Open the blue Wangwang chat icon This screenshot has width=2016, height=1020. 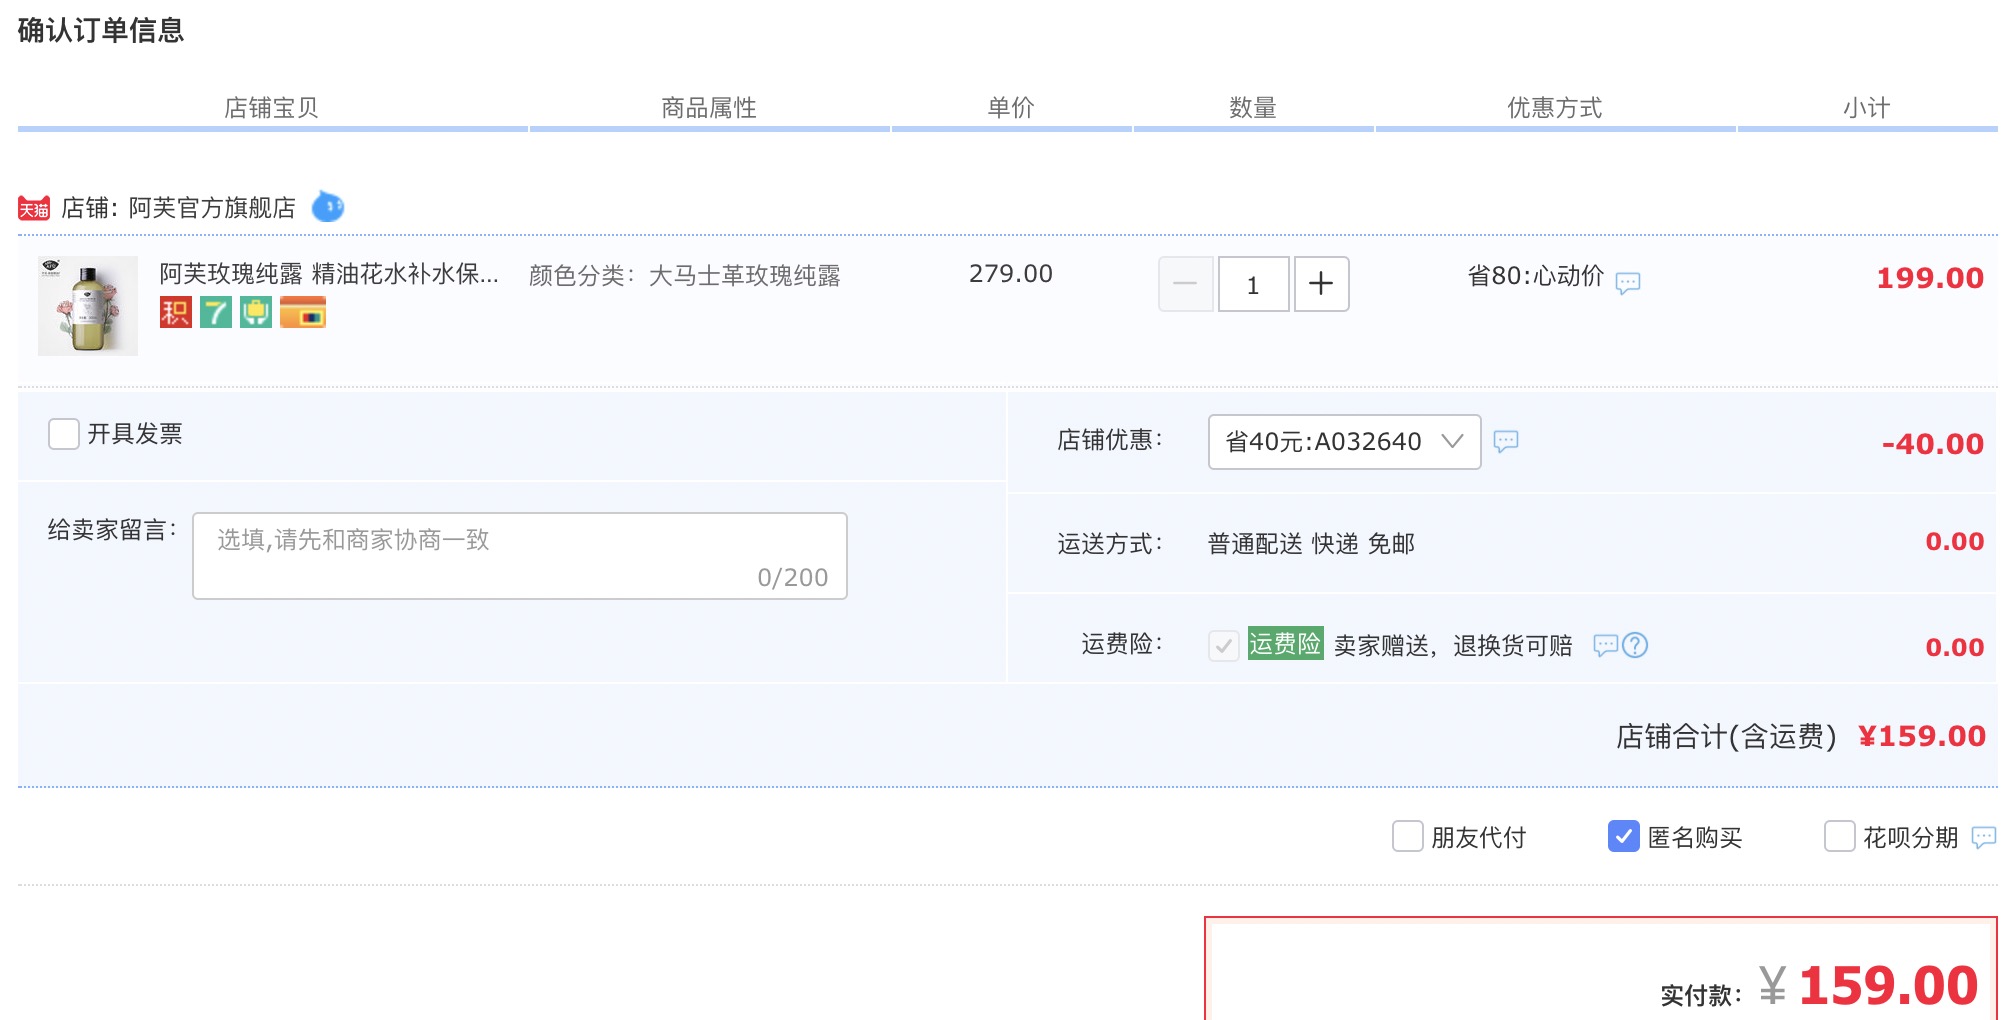tap(328, 207)
